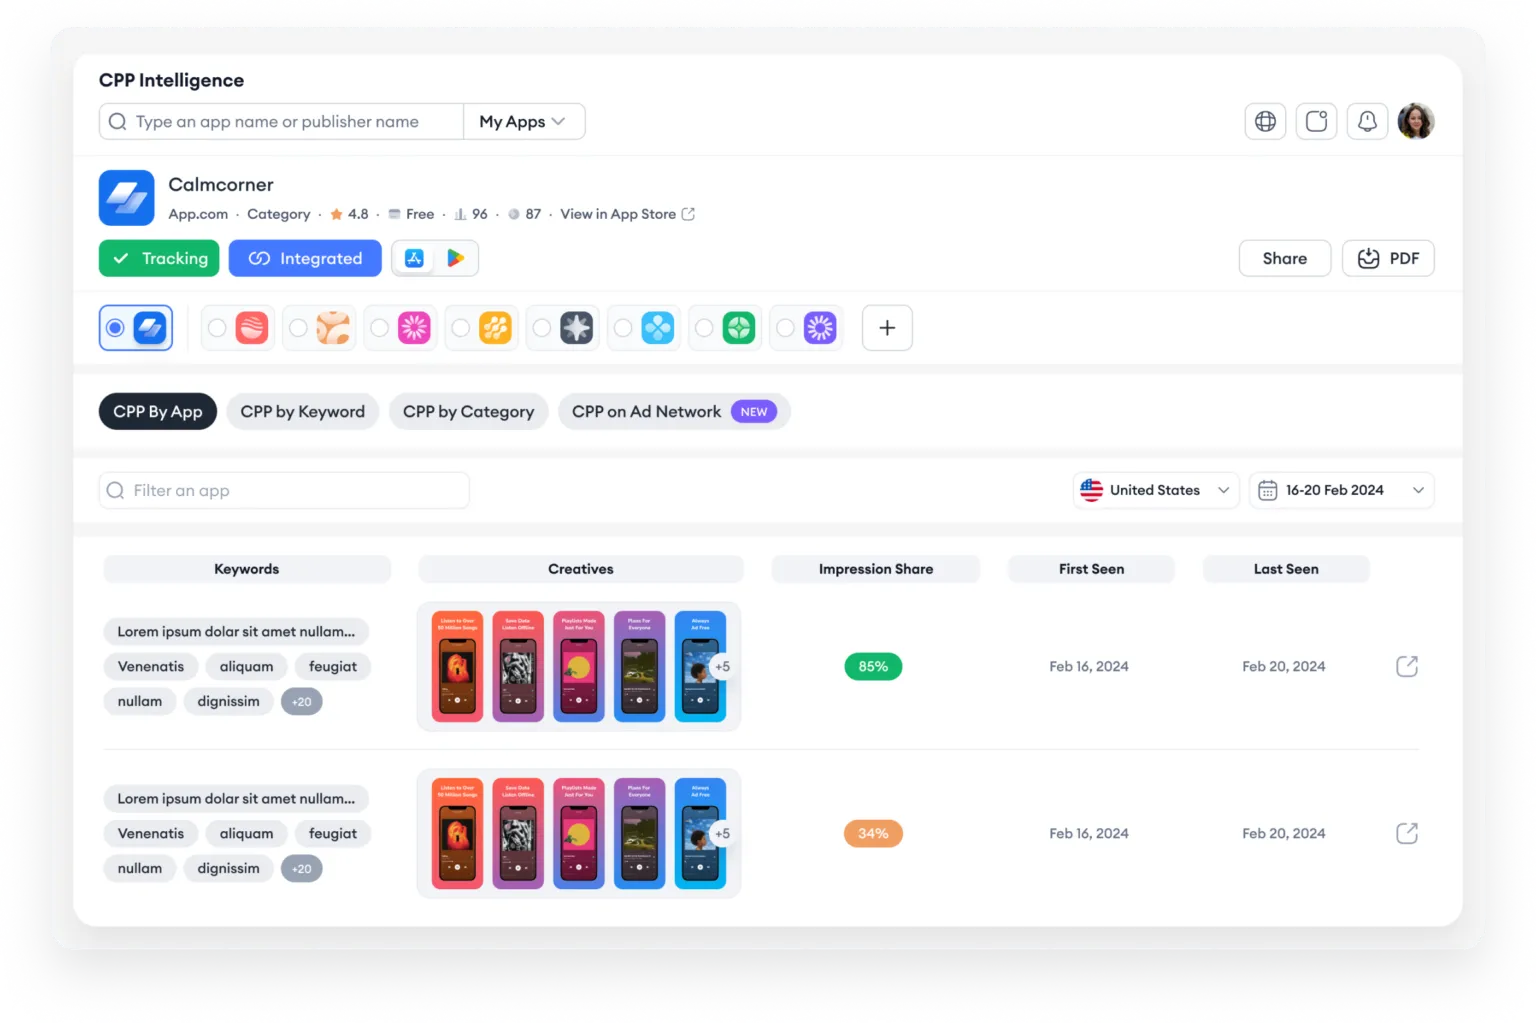The width and height of the screenshot is (1536, 1023).
Task: Click the large Calmcorner app logo beside the title
Action: tap(127, 198)
